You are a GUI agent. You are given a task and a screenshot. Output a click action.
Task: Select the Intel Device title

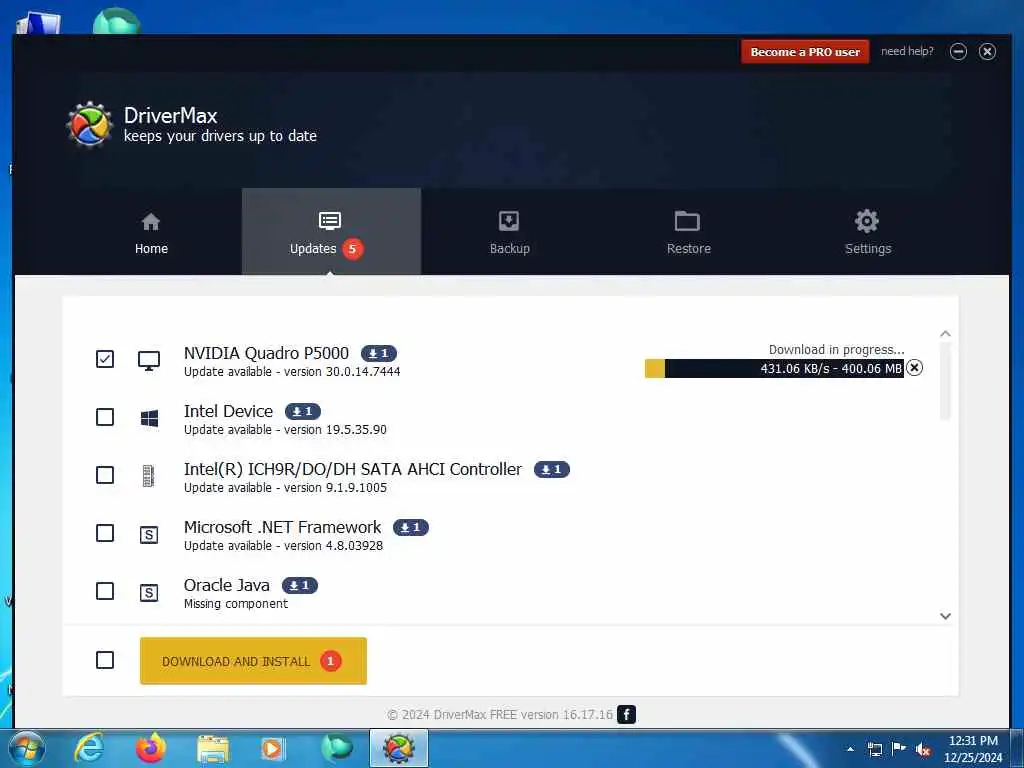coord(229,411)
